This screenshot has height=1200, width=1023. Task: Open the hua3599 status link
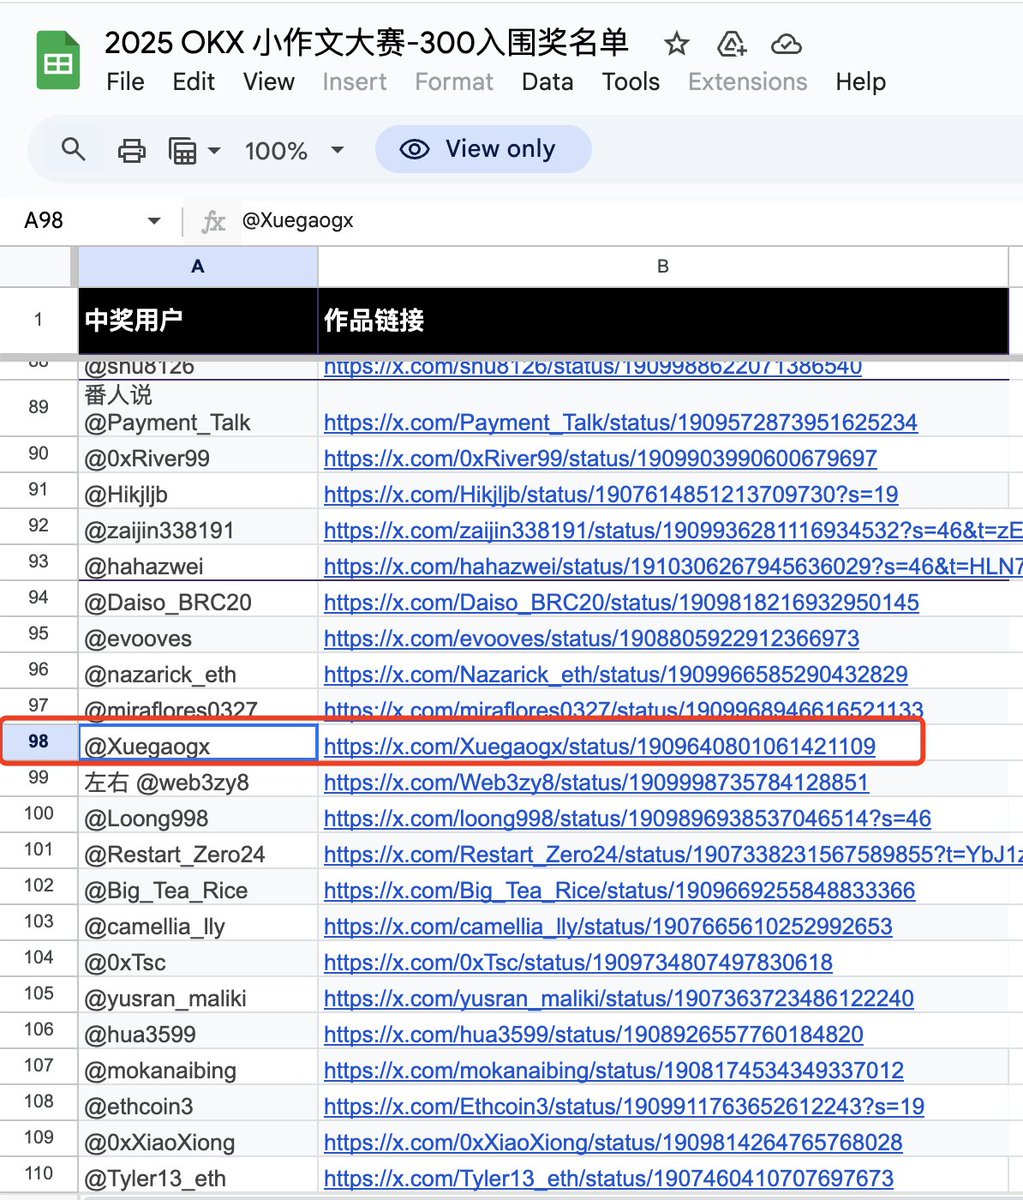tap(594, 1034)
